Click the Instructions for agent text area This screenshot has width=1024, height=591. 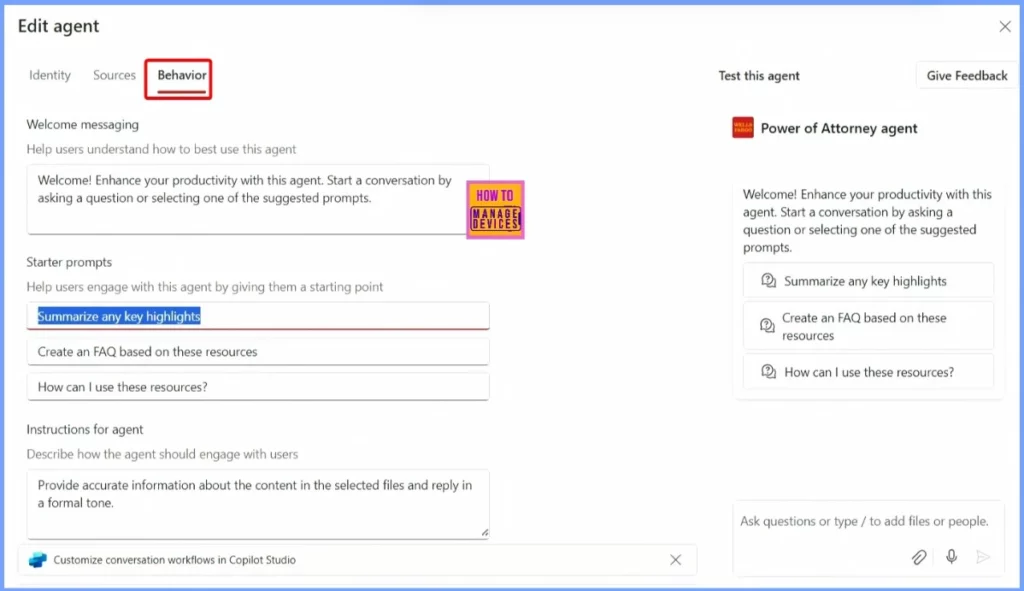click(x=258, y=504)
